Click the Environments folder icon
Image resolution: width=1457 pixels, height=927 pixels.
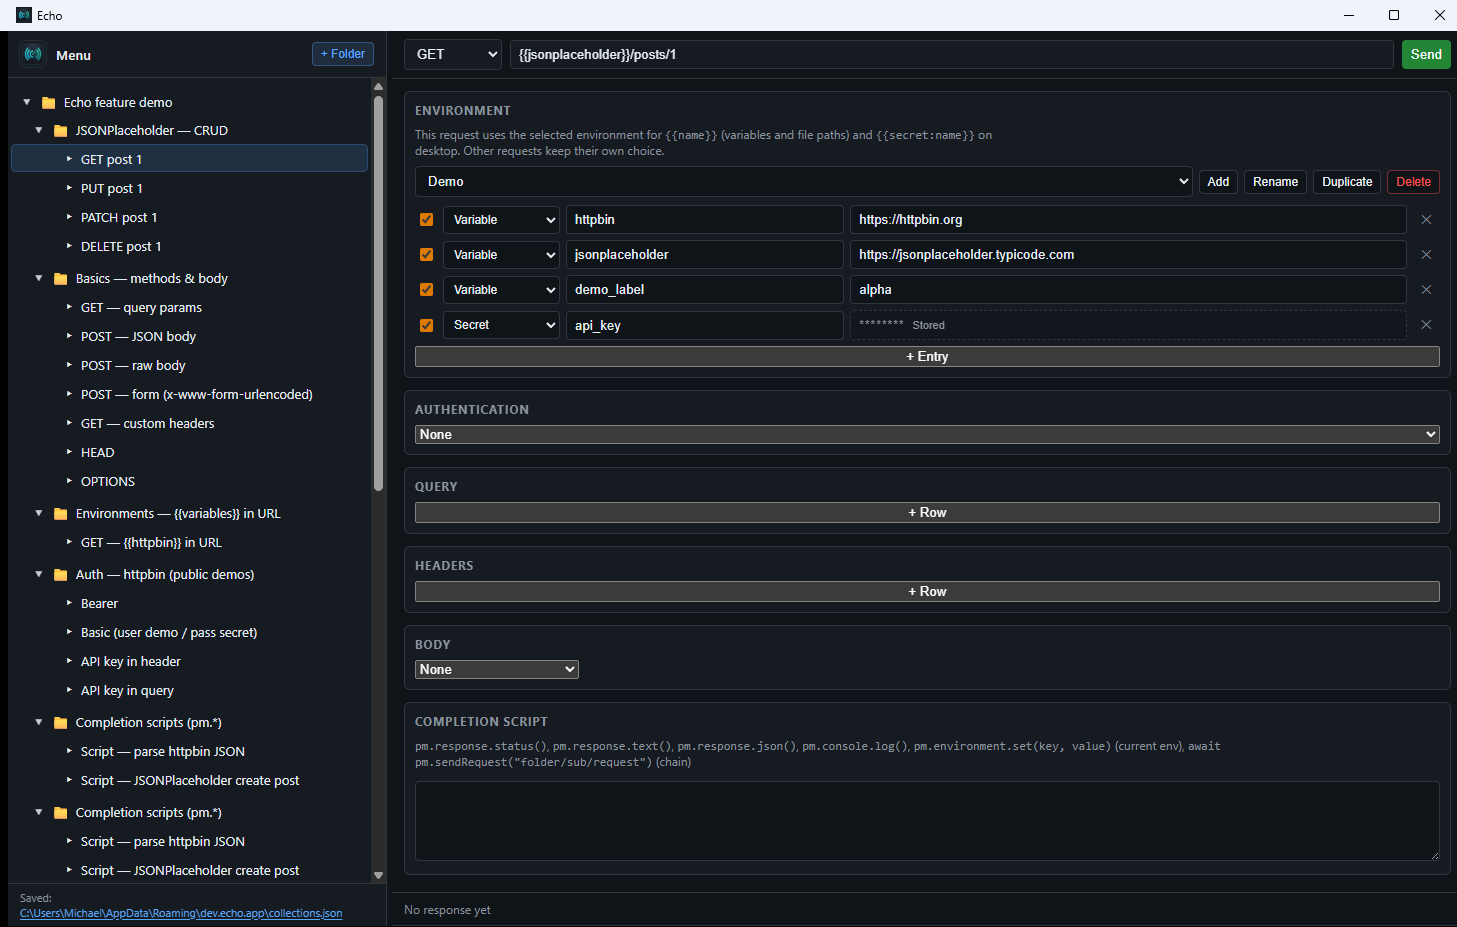[x=60, y=514]
